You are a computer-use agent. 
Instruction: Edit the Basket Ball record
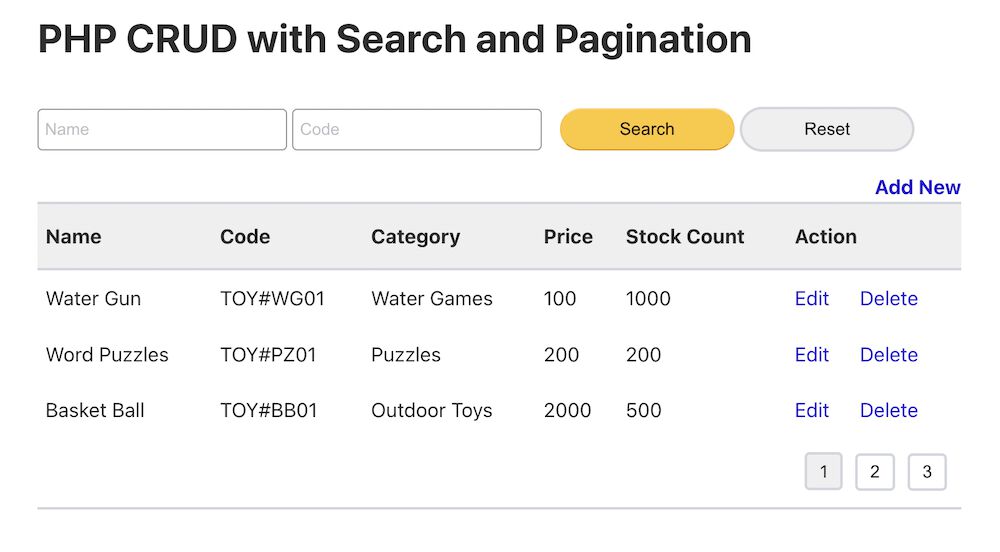tap(811, 411)
